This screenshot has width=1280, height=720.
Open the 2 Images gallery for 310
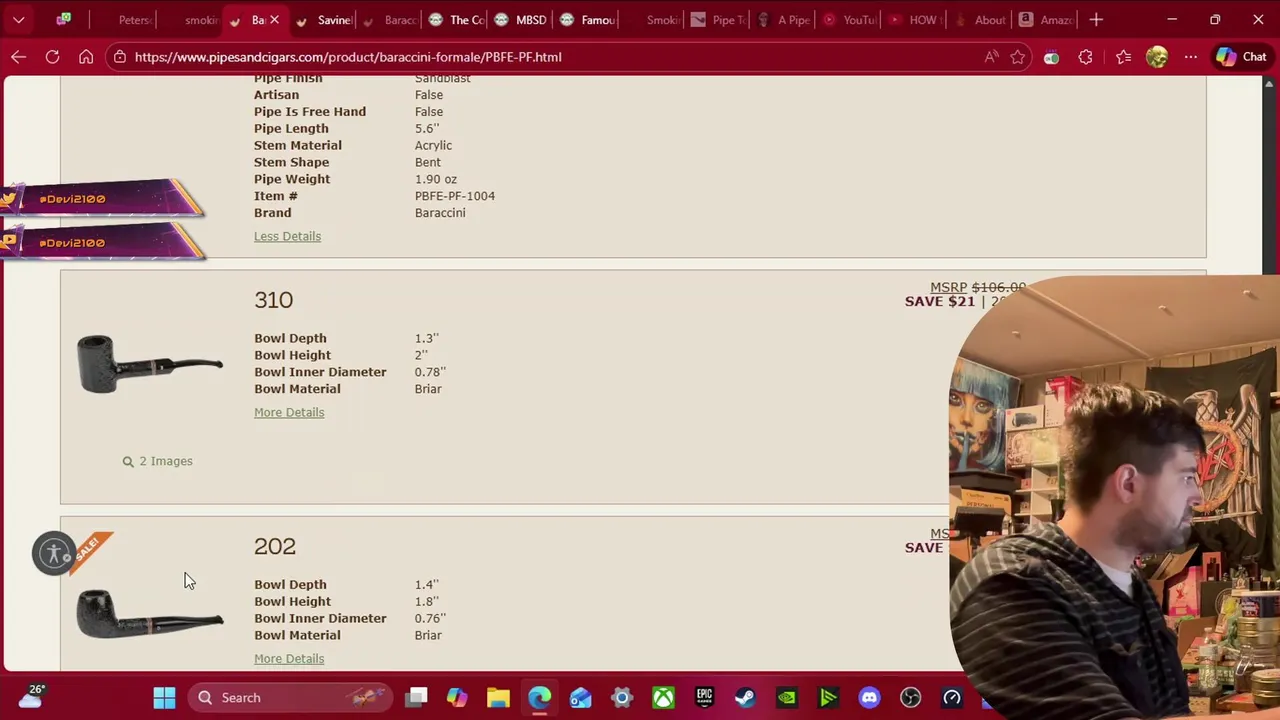[x=157, y=461]
